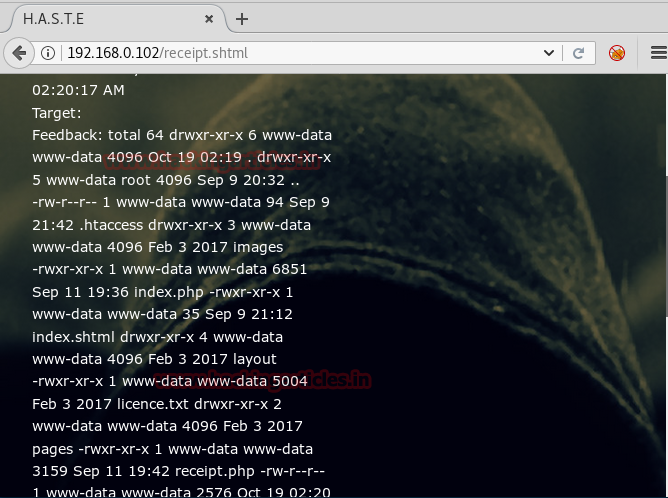Screen dimensions: 668x498
Task: Open a new tab with the plus button
Action: (x=242, y=19)
